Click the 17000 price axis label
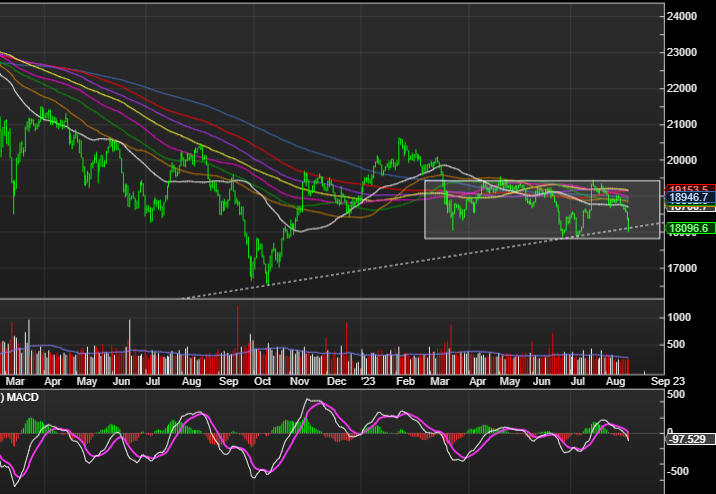This screenshot has width=716, height=494. tap(682, 268)
